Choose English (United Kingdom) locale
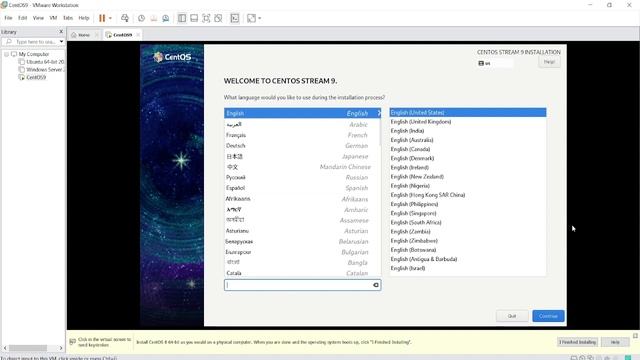Screen dimensions: 640x360 click(468, 122)
